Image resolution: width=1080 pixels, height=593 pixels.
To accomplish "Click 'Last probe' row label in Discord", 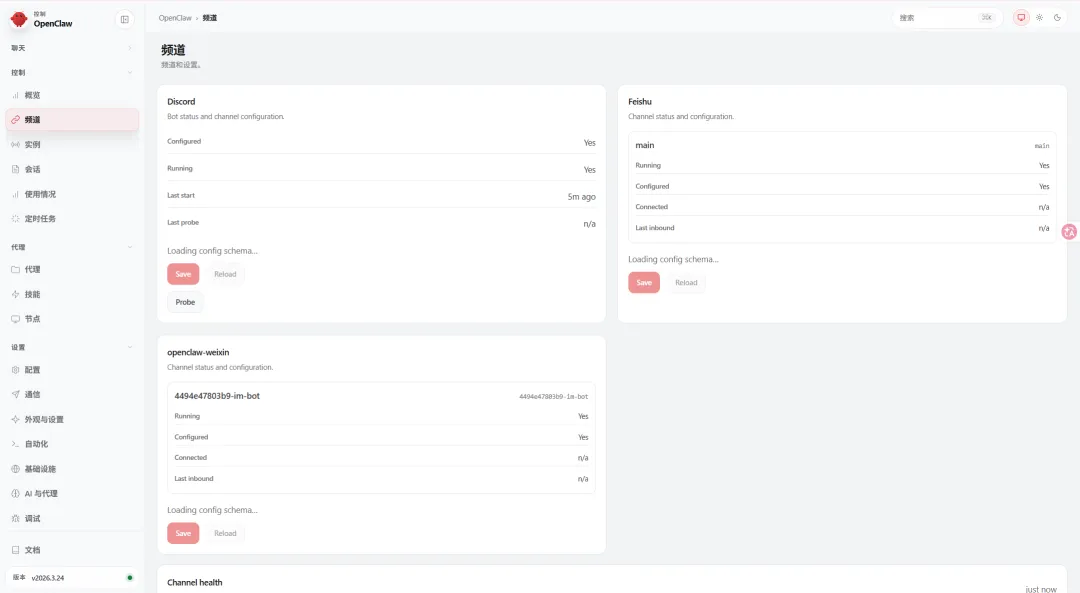I will 183,222.
